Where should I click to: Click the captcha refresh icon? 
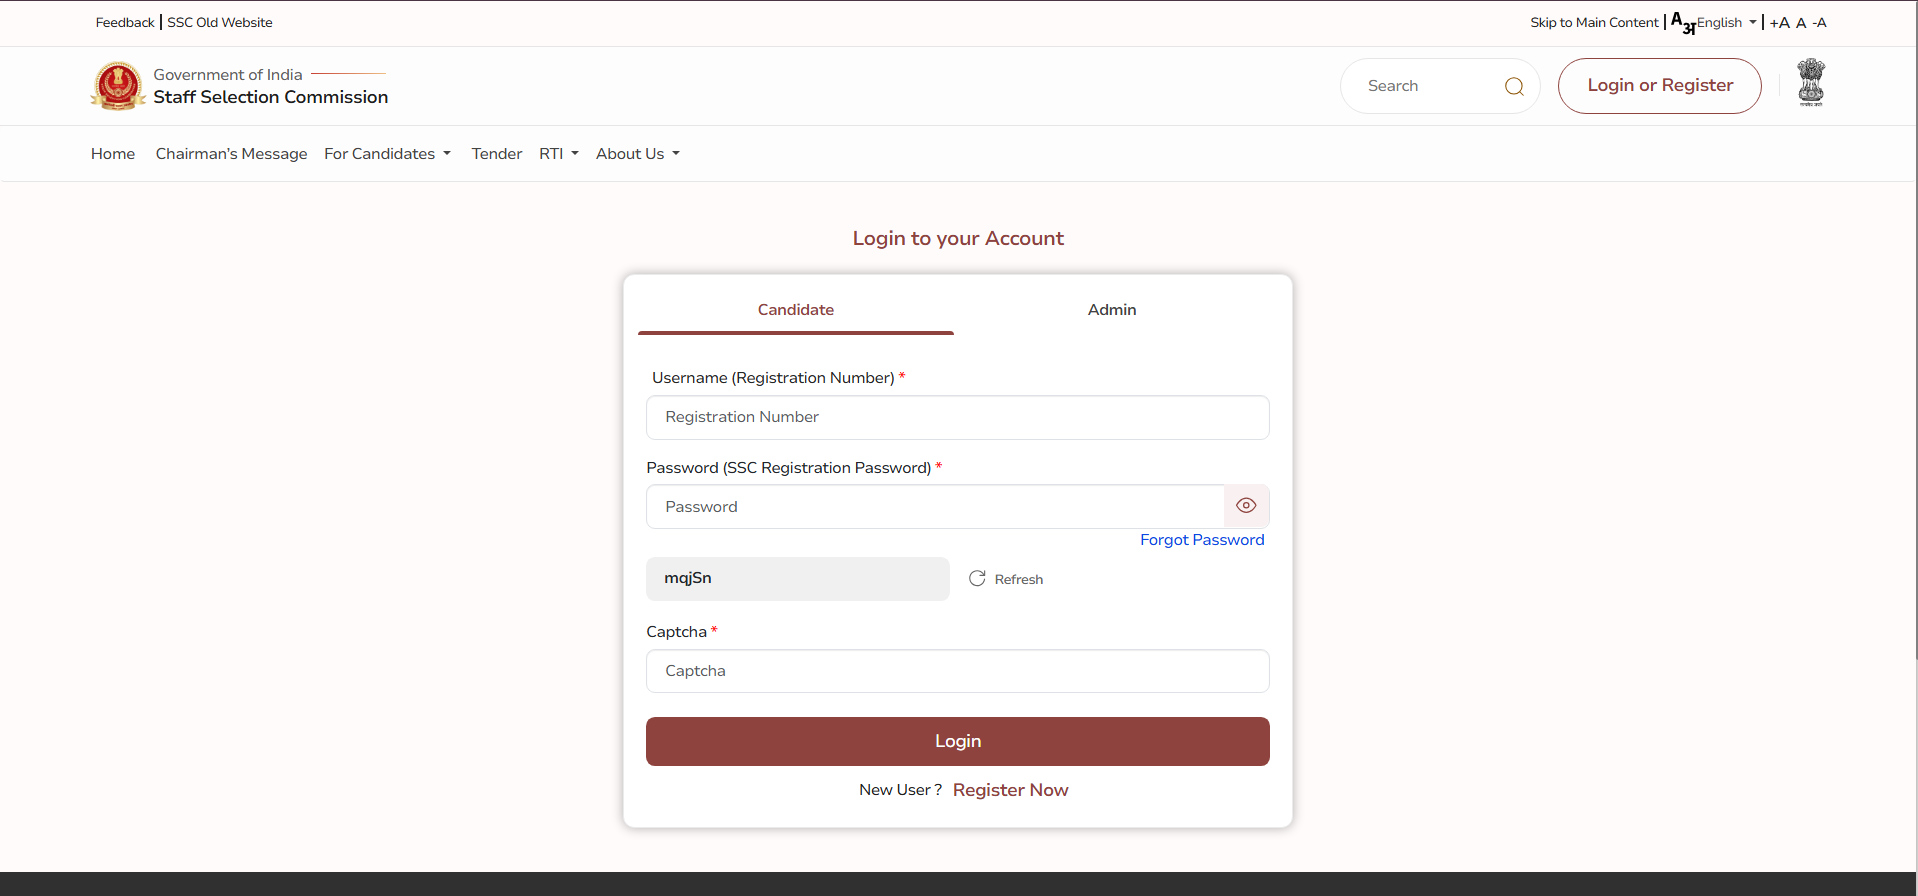977,579
